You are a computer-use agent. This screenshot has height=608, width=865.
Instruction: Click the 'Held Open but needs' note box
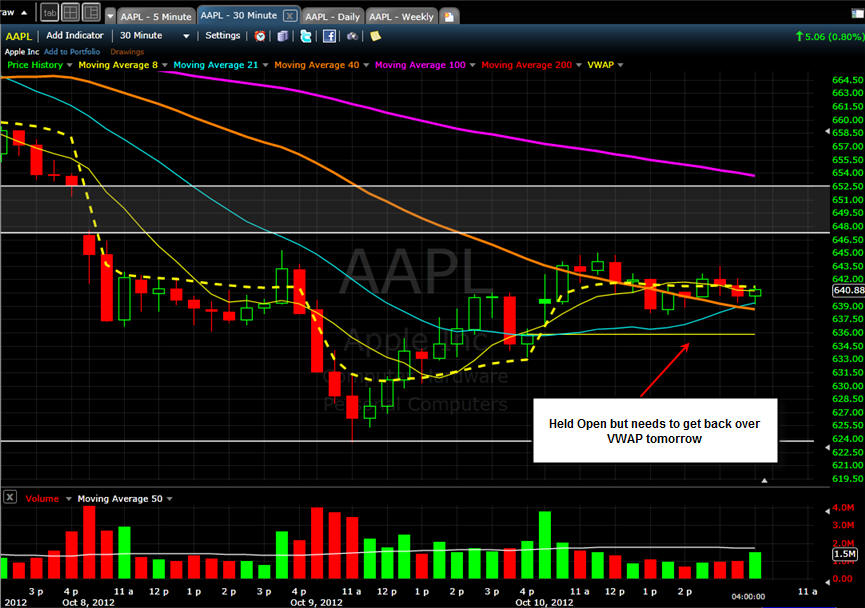655,431
